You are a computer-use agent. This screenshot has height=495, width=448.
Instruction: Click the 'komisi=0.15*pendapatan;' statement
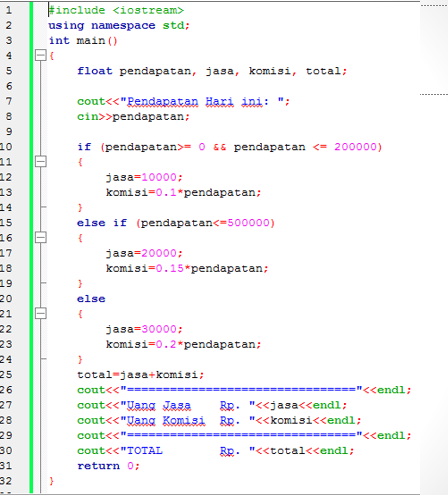(x=187, y=268)
